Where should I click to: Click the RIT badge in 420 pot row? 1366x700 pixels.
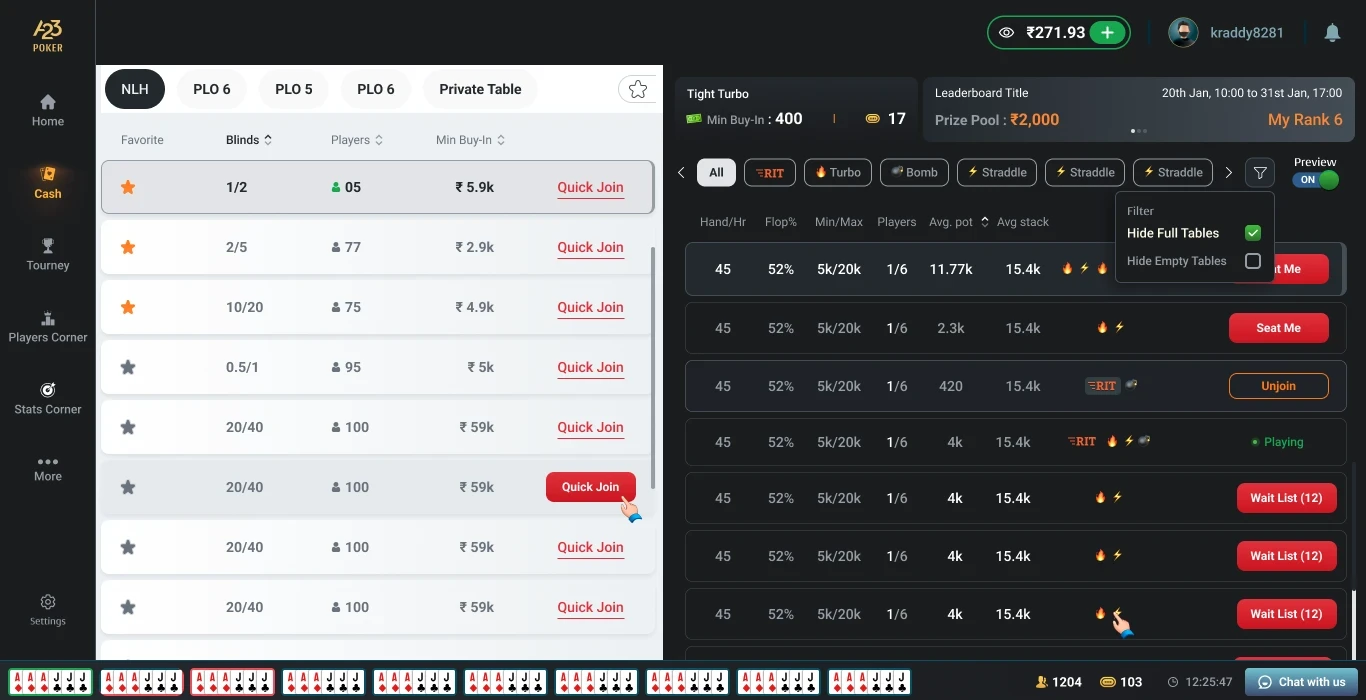coord(1102,385)
